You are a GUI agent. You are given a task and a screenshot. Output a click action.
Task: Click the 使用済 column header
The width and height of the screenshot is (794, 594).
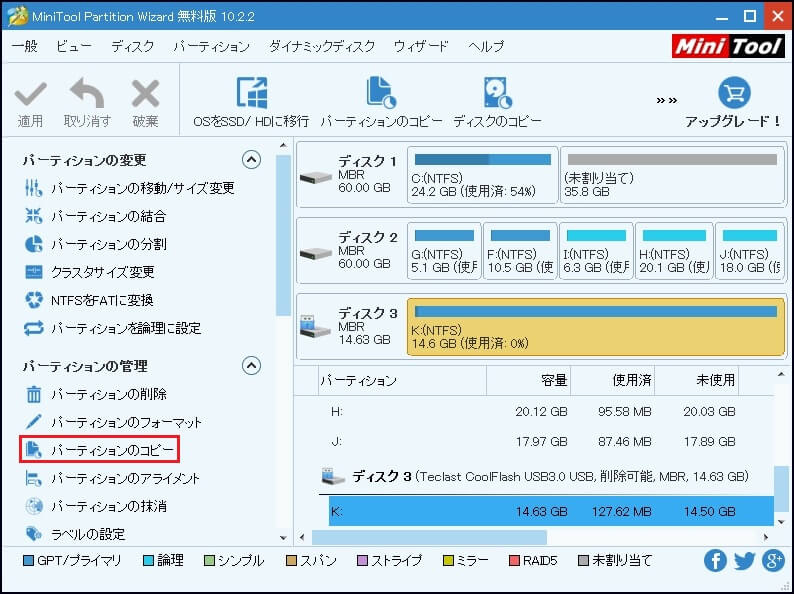click(612, 380)
